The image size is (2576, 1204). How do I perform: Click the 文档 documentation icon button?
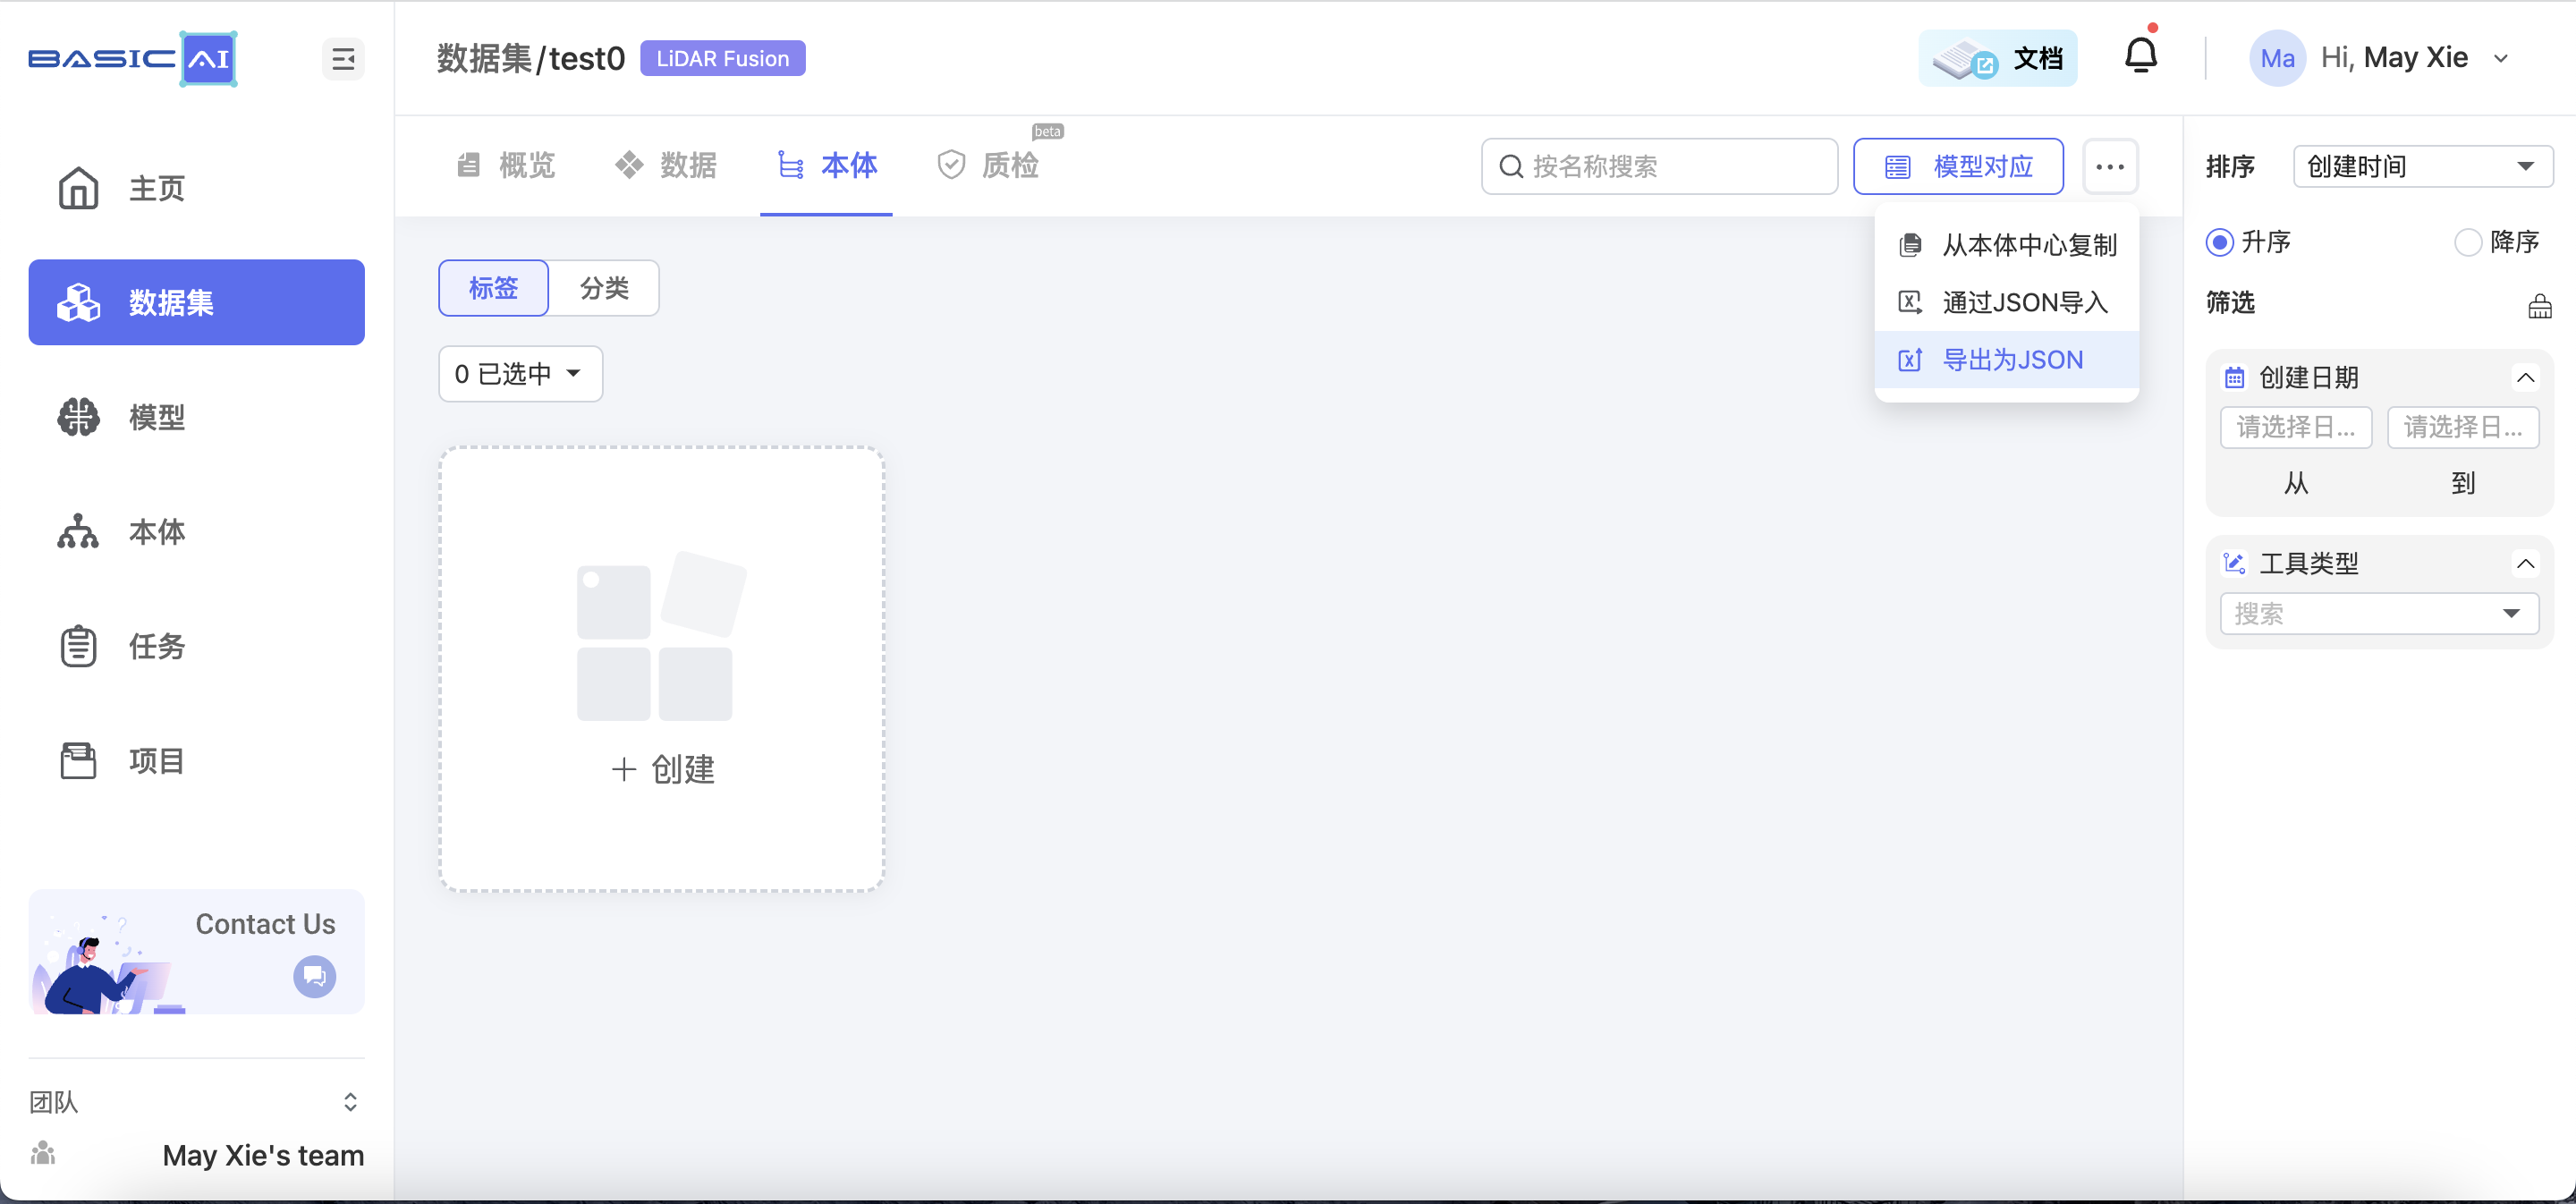pos(1997,58)
